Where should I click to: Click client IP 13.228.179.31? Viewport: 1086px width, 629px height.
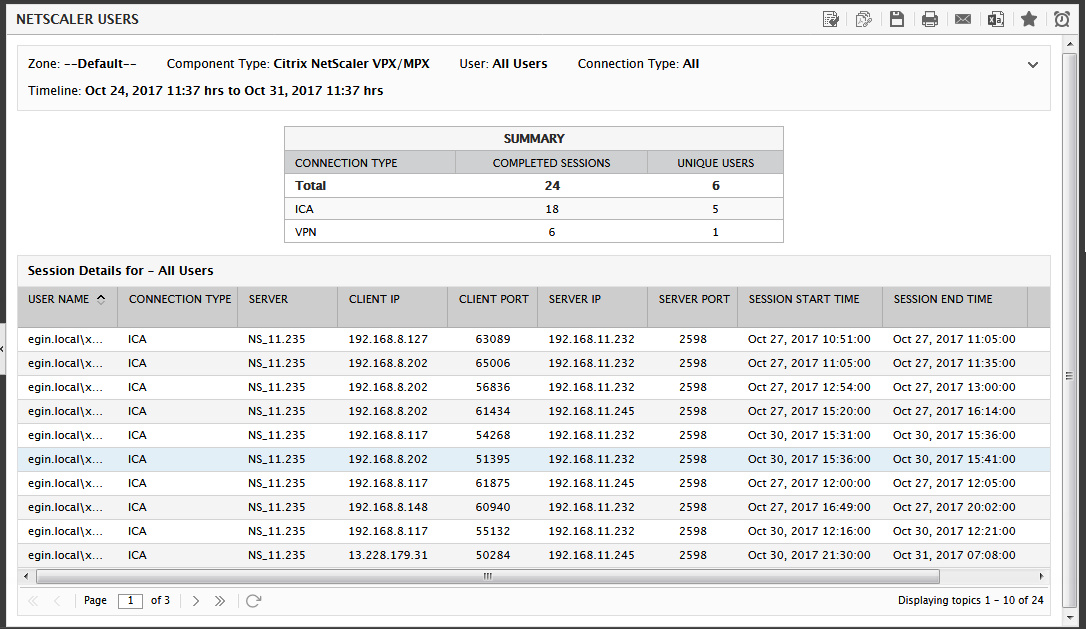click(388, 556)
